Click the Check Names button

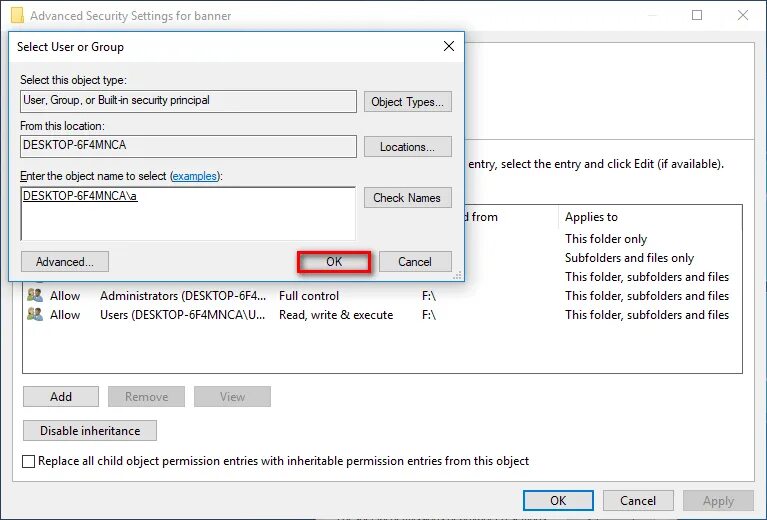pos(407,198)
